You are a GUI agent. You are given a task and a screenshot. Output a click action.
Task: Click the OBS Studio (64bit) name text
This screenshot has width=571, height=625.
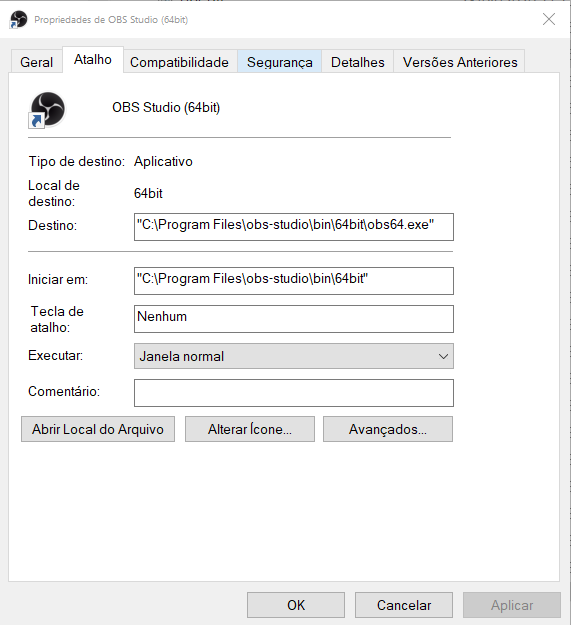pos(166,108)
